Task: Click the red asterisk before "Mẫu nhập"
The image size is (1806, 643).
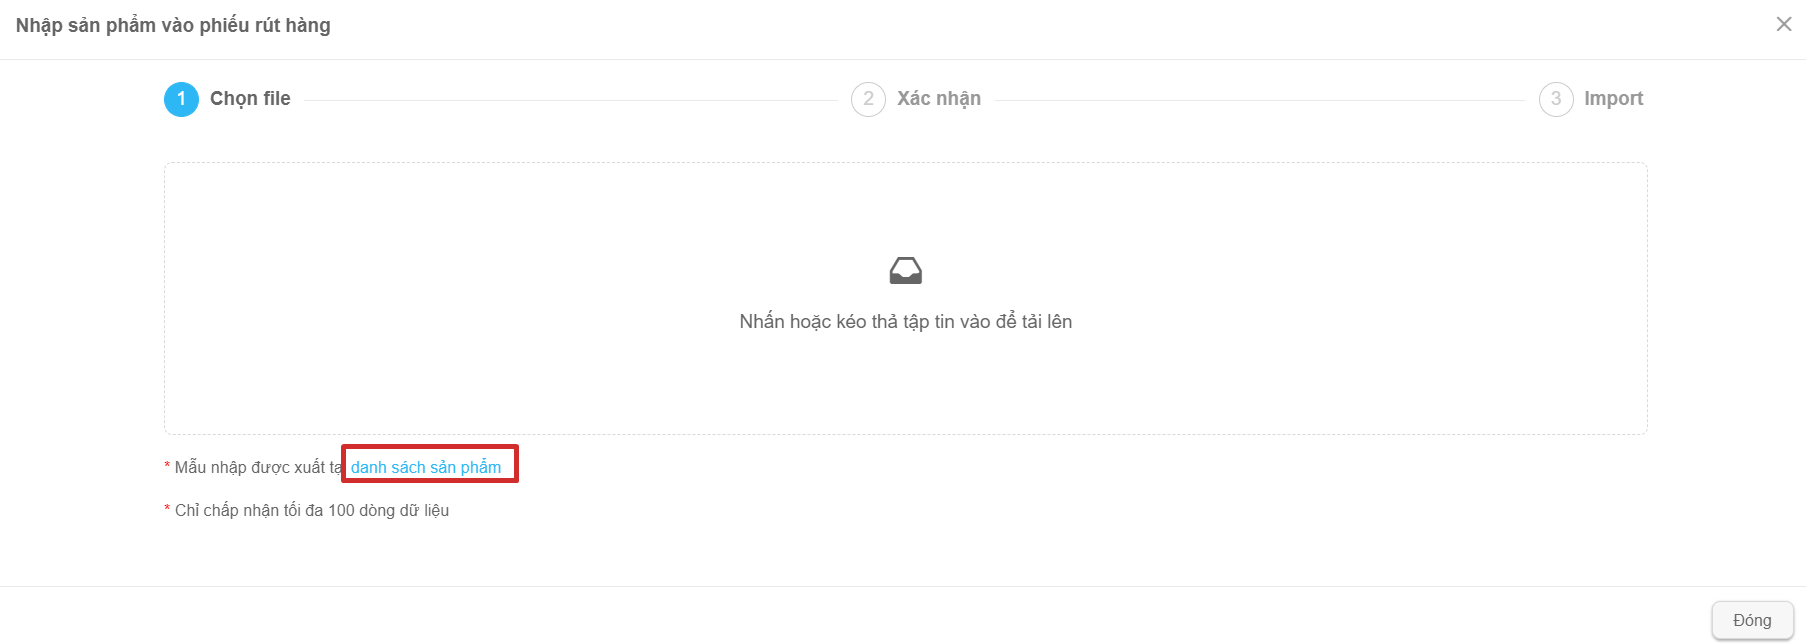Action: (167, 466)
